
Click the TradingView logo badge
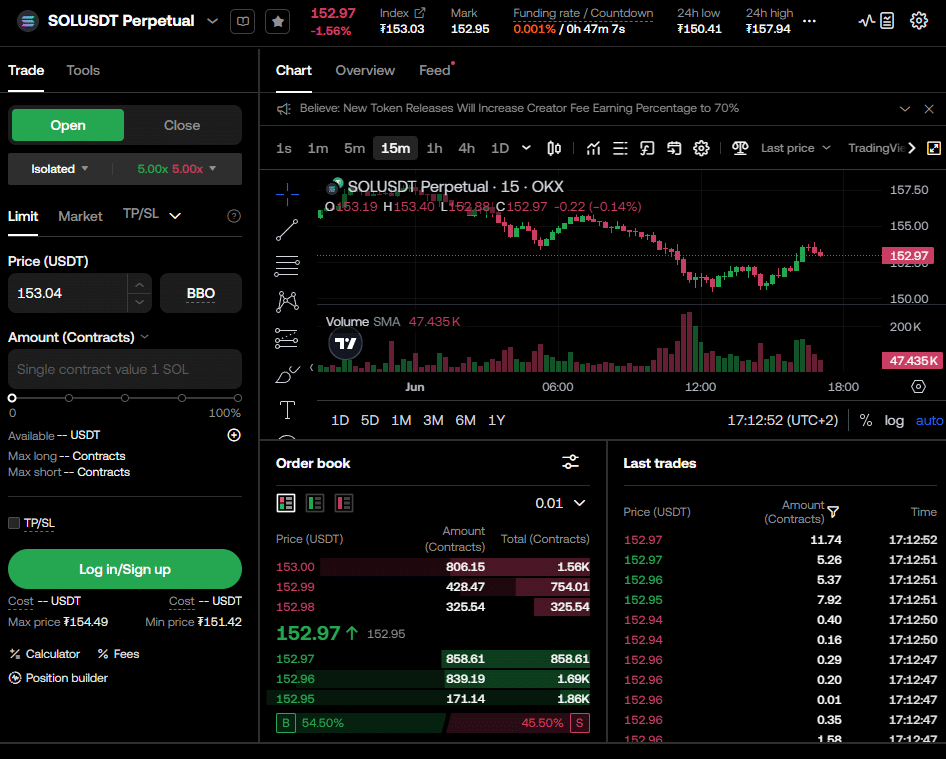click(x=346, y=344)
